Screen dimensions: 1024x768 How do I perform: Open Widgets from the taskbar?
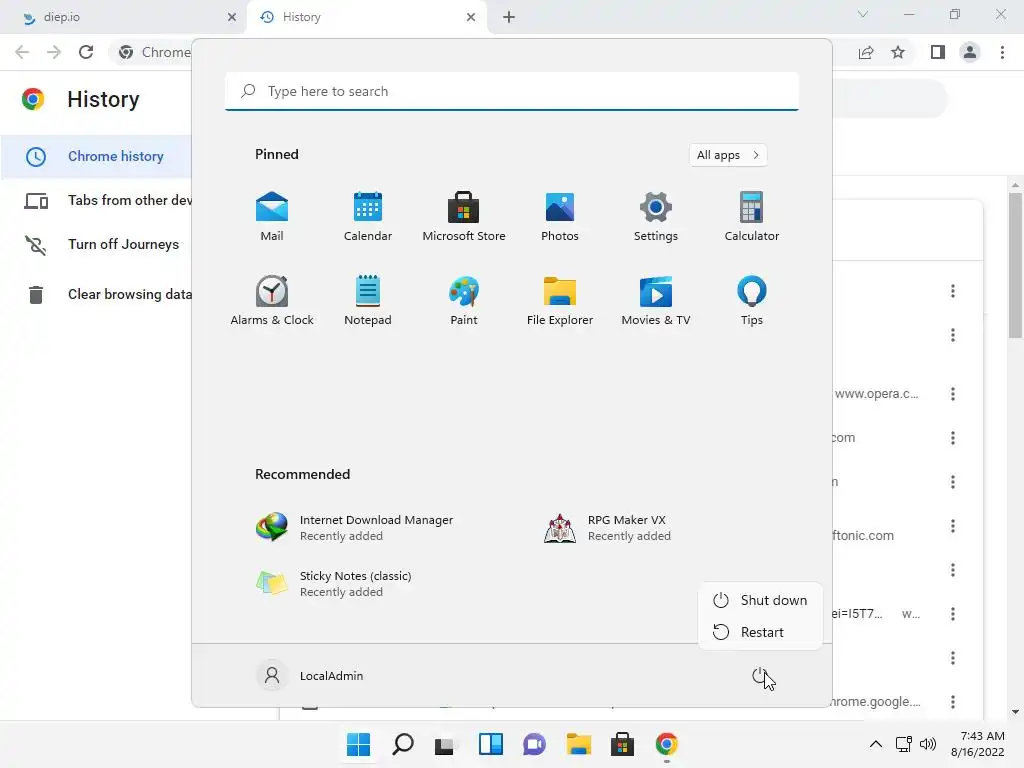pos(490,744)
